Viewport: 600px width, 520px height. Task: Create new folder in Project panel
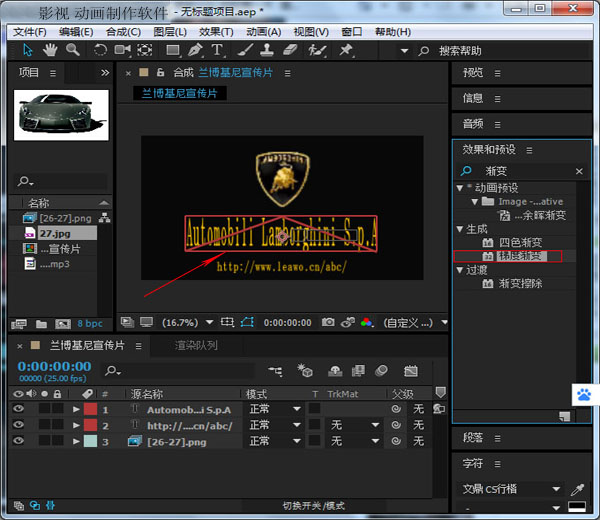[x=41, y=324]
